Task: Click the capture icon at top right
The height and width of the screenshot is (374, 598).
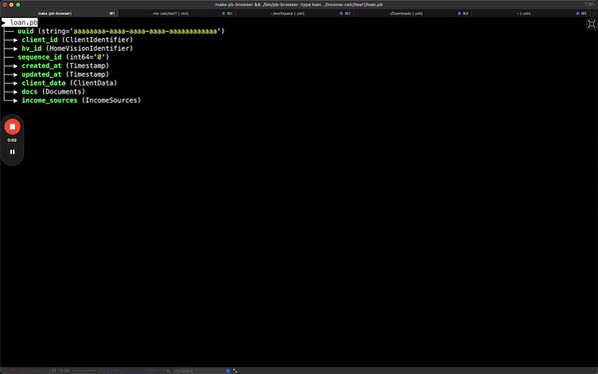Action: 591,24
